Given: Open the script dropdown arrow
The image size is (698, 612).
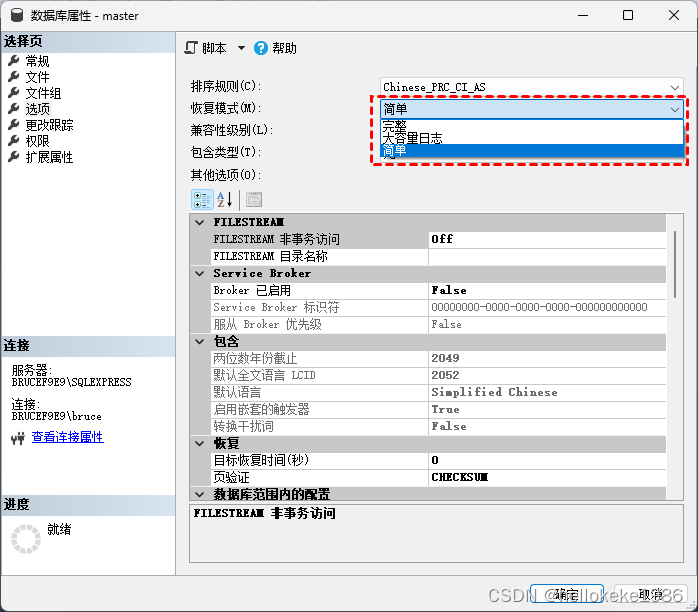Looking at the screenshot, I should coord(241,48).
